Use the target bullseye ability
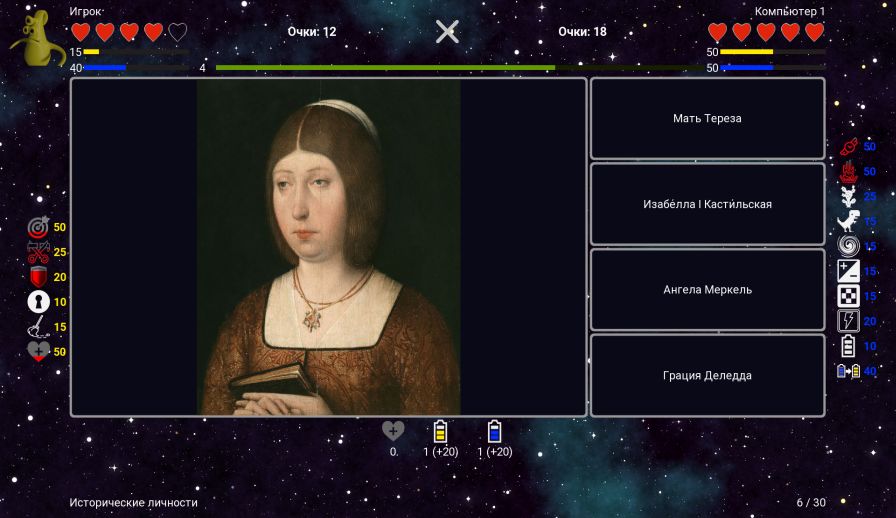 coord(38,228)
